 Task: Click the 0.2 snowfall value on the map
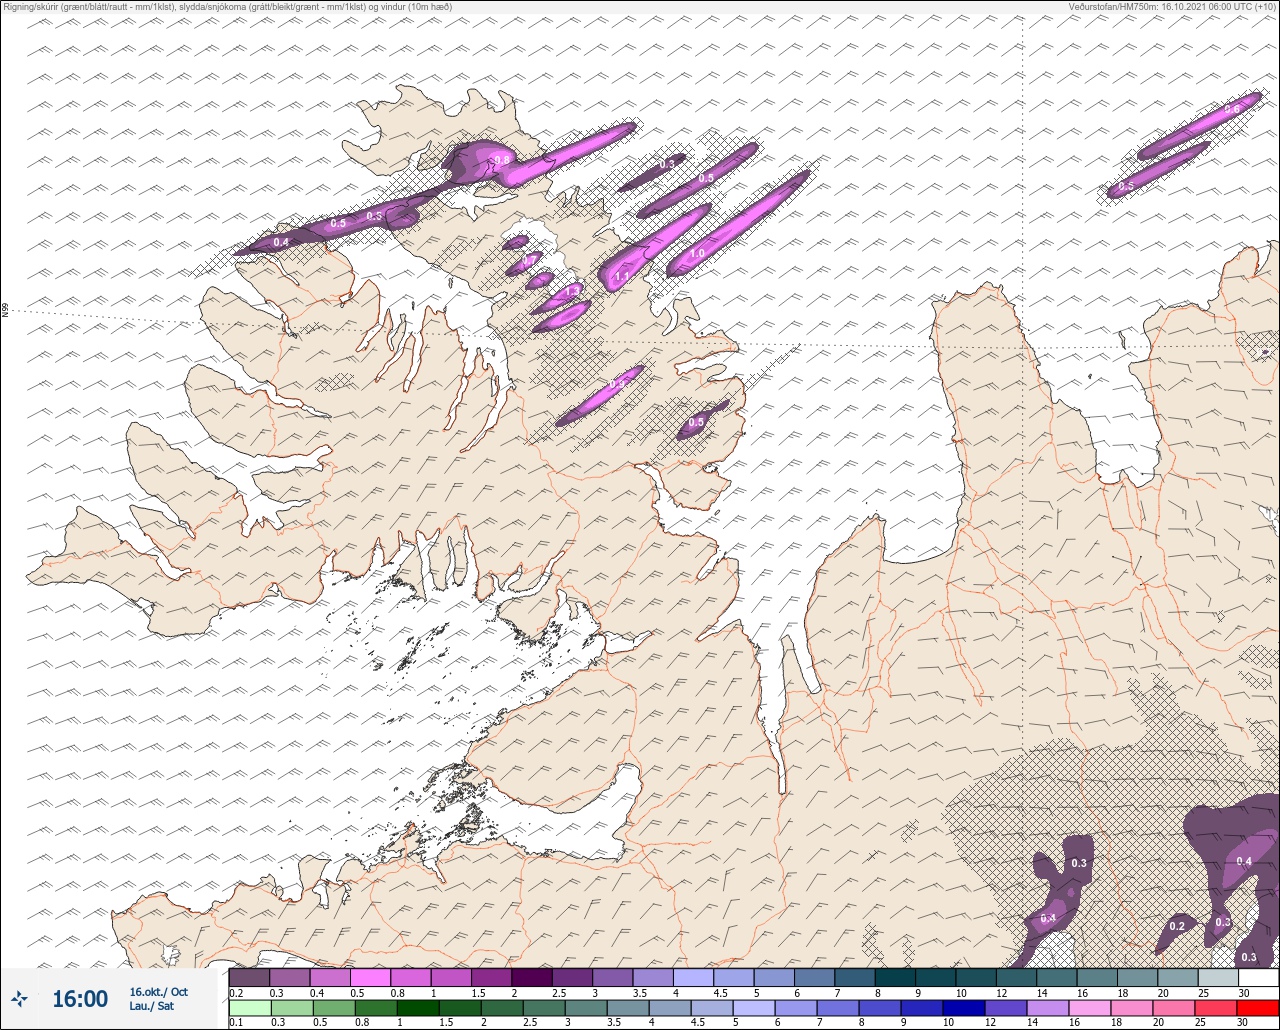coord(1177,927)
